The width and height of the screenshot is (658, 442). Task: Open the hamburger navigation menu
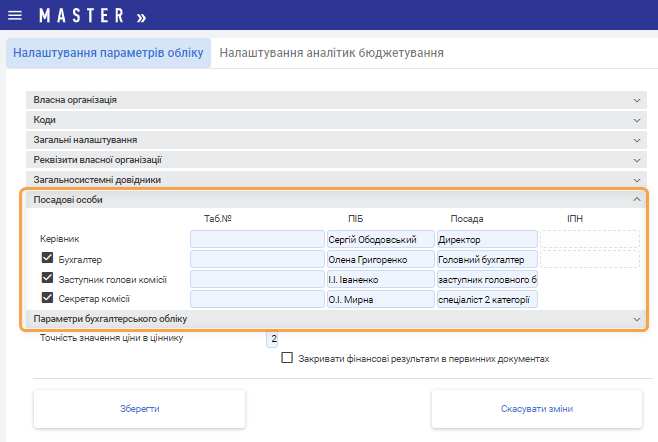pyautogui.click(x=14, y=18)
